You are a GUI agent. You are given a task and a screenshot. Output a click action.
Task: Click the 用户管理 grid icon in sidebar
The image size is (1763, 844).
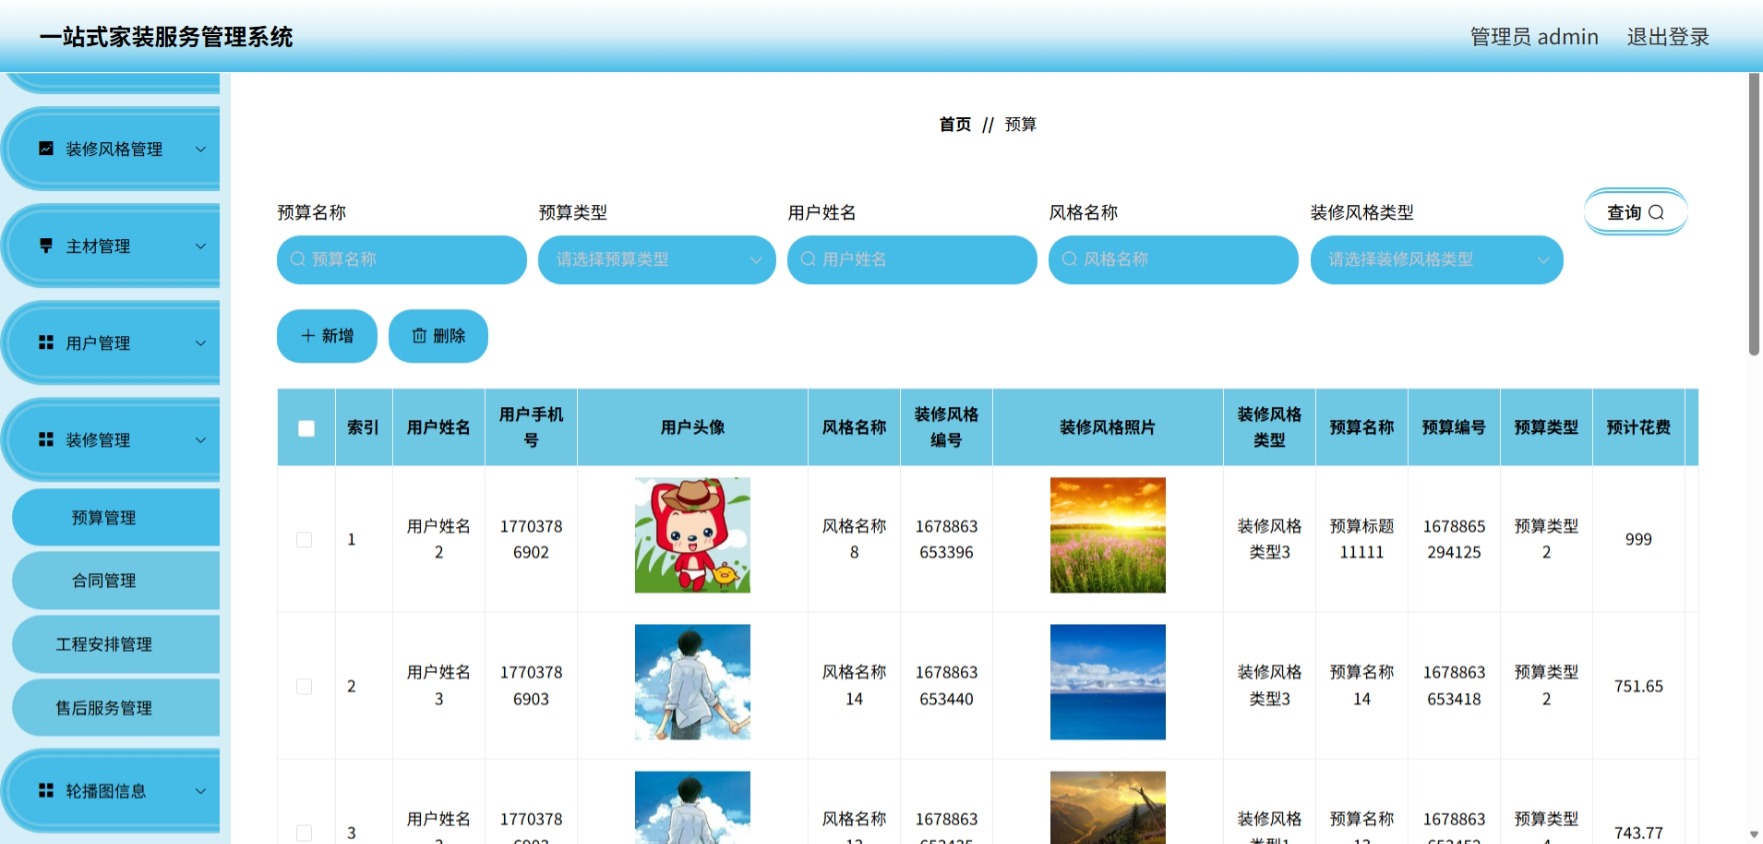pyautogui.click(x=46, y=343)
